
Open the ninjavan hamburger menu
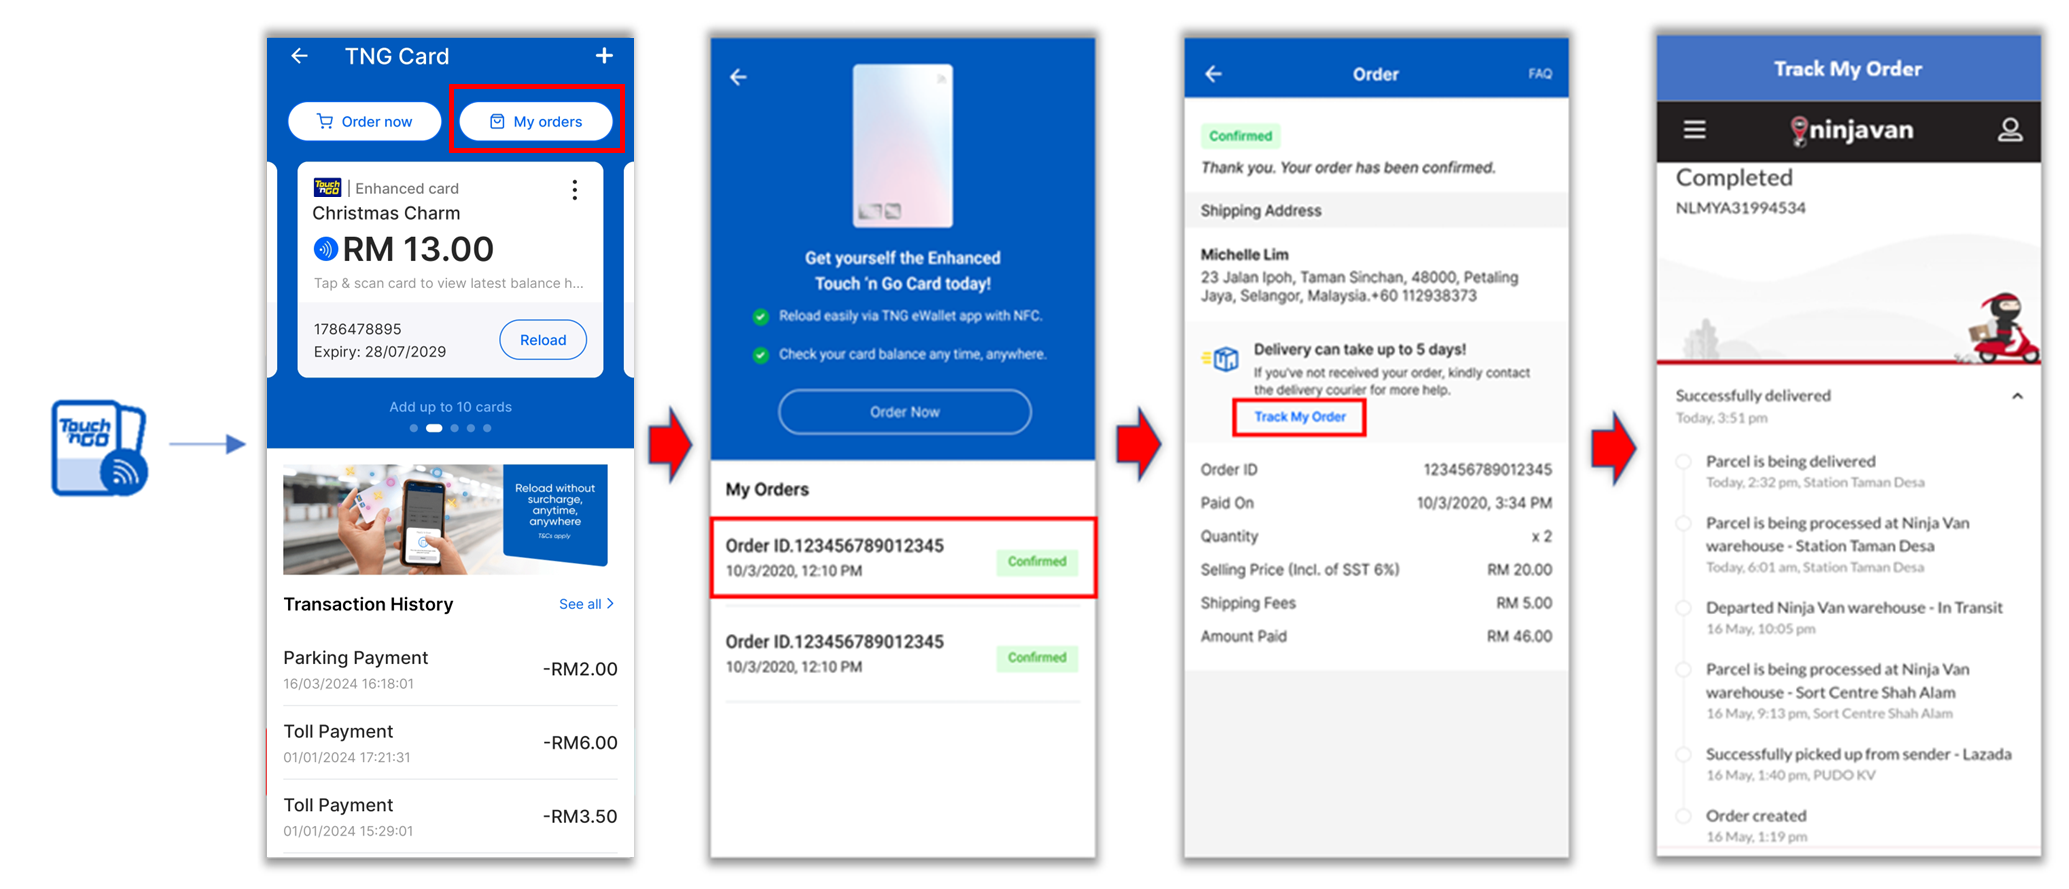pyautogui.click(x=1694, y=130)
